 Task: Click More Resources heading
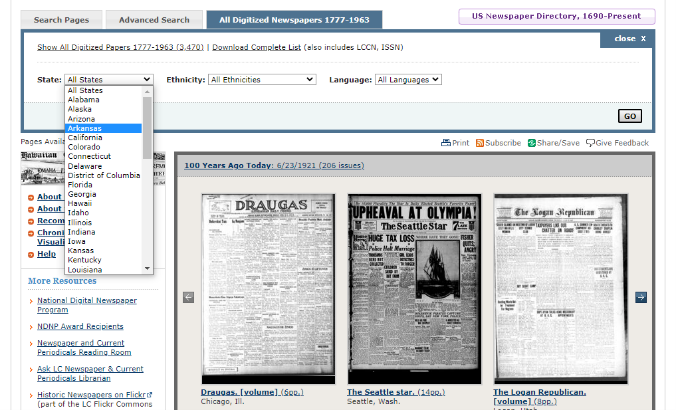[62, 281]
